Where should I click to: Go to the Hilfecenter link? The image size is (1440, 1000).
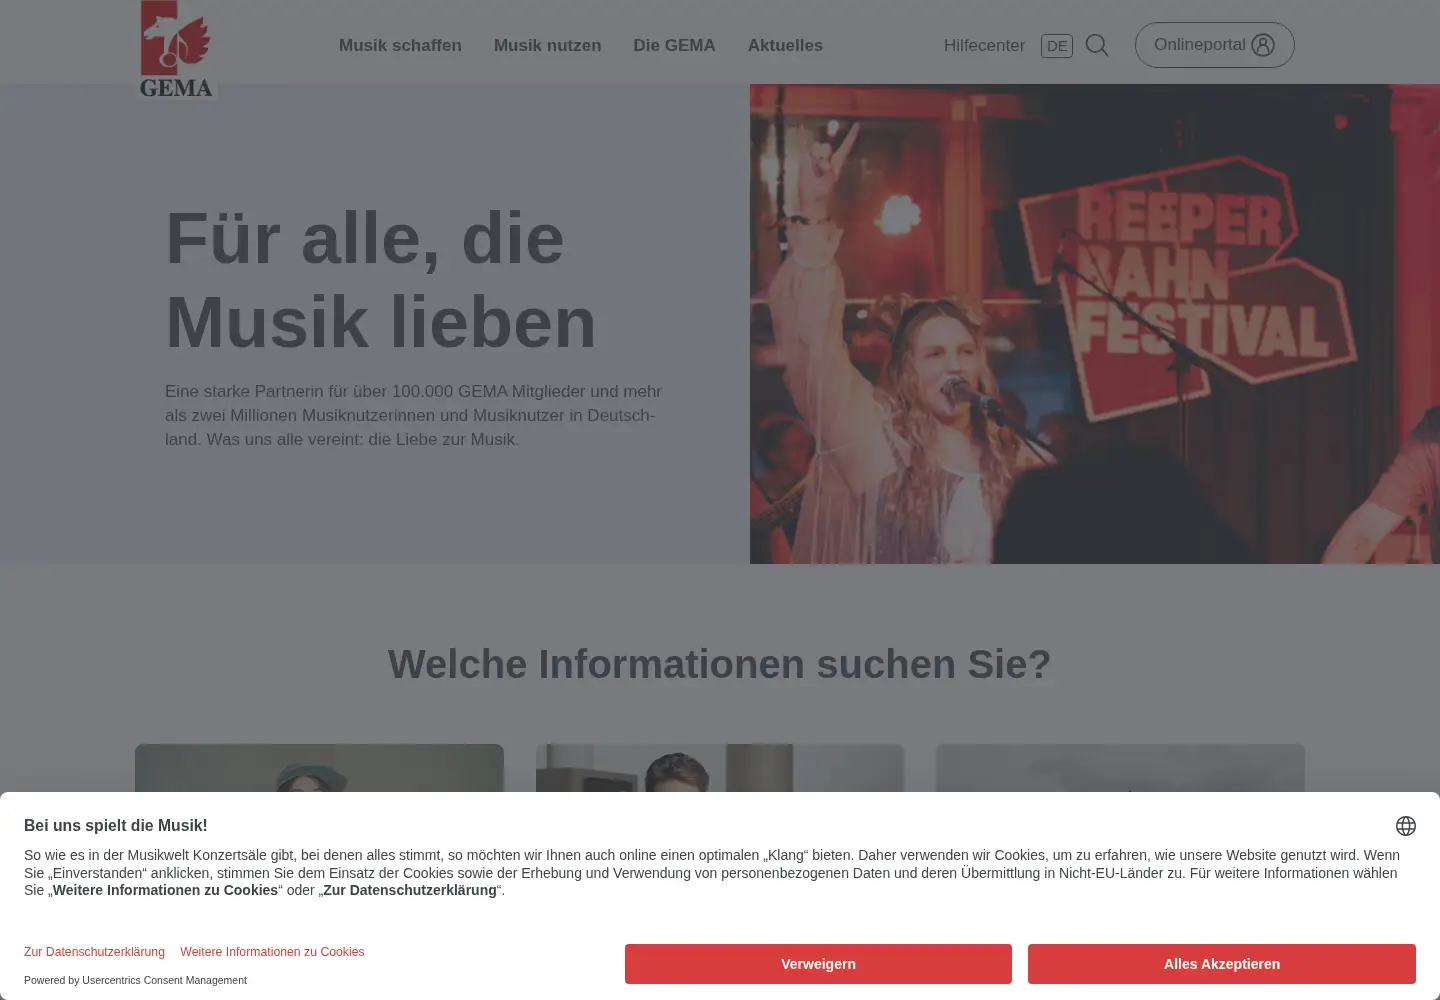point(984,45)
